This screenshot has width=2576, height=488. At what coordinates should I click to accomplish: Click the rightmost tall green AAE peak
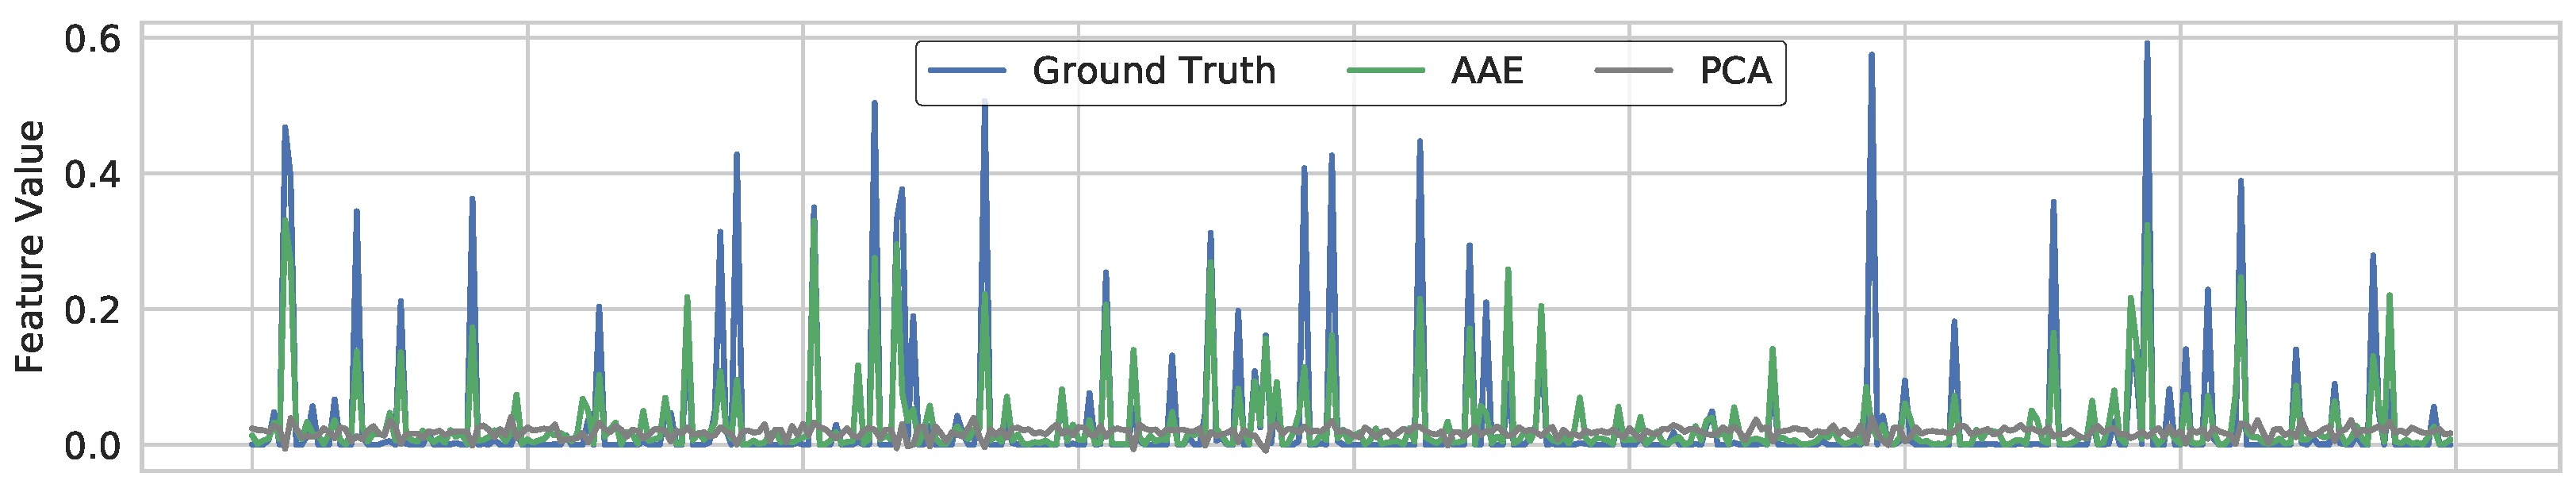pyautogui.click(x=2389, y=296)
